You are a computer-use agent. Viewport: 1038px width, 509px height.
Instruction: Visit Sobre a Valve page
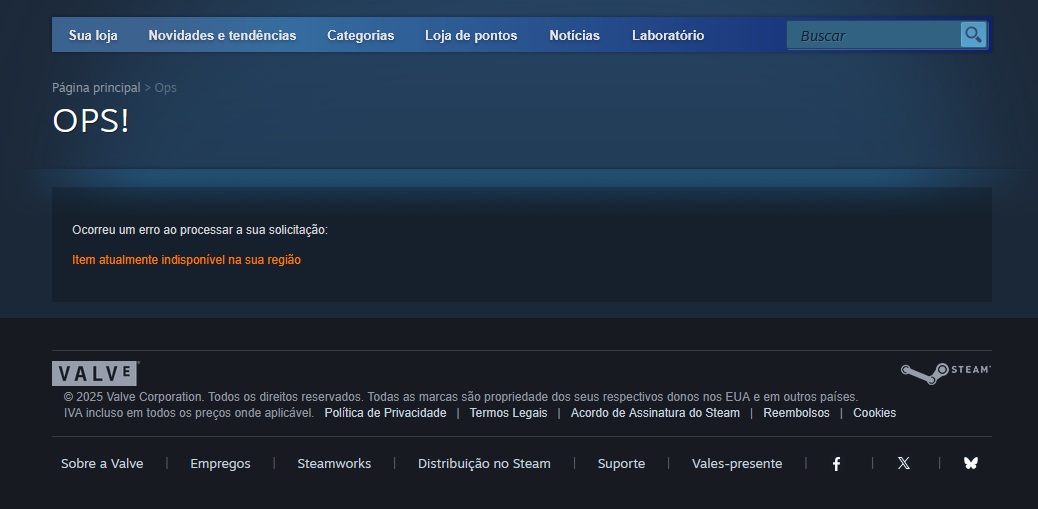(102, 463)
